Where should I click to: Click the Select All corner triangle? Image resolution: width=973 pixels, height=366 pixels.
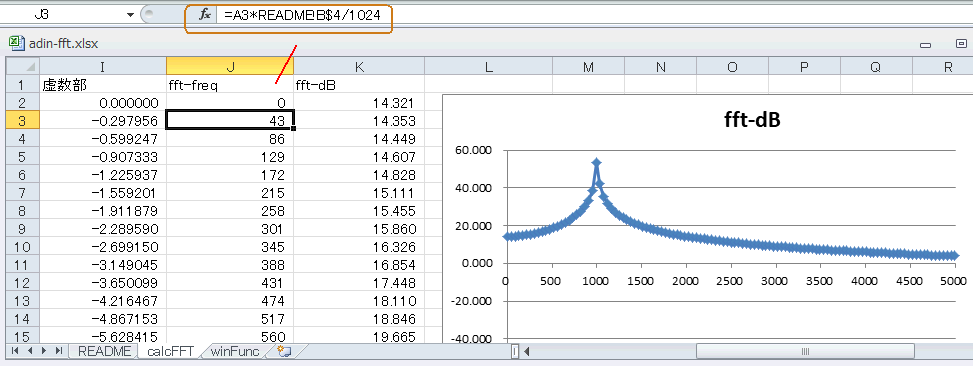click(22, 66)
